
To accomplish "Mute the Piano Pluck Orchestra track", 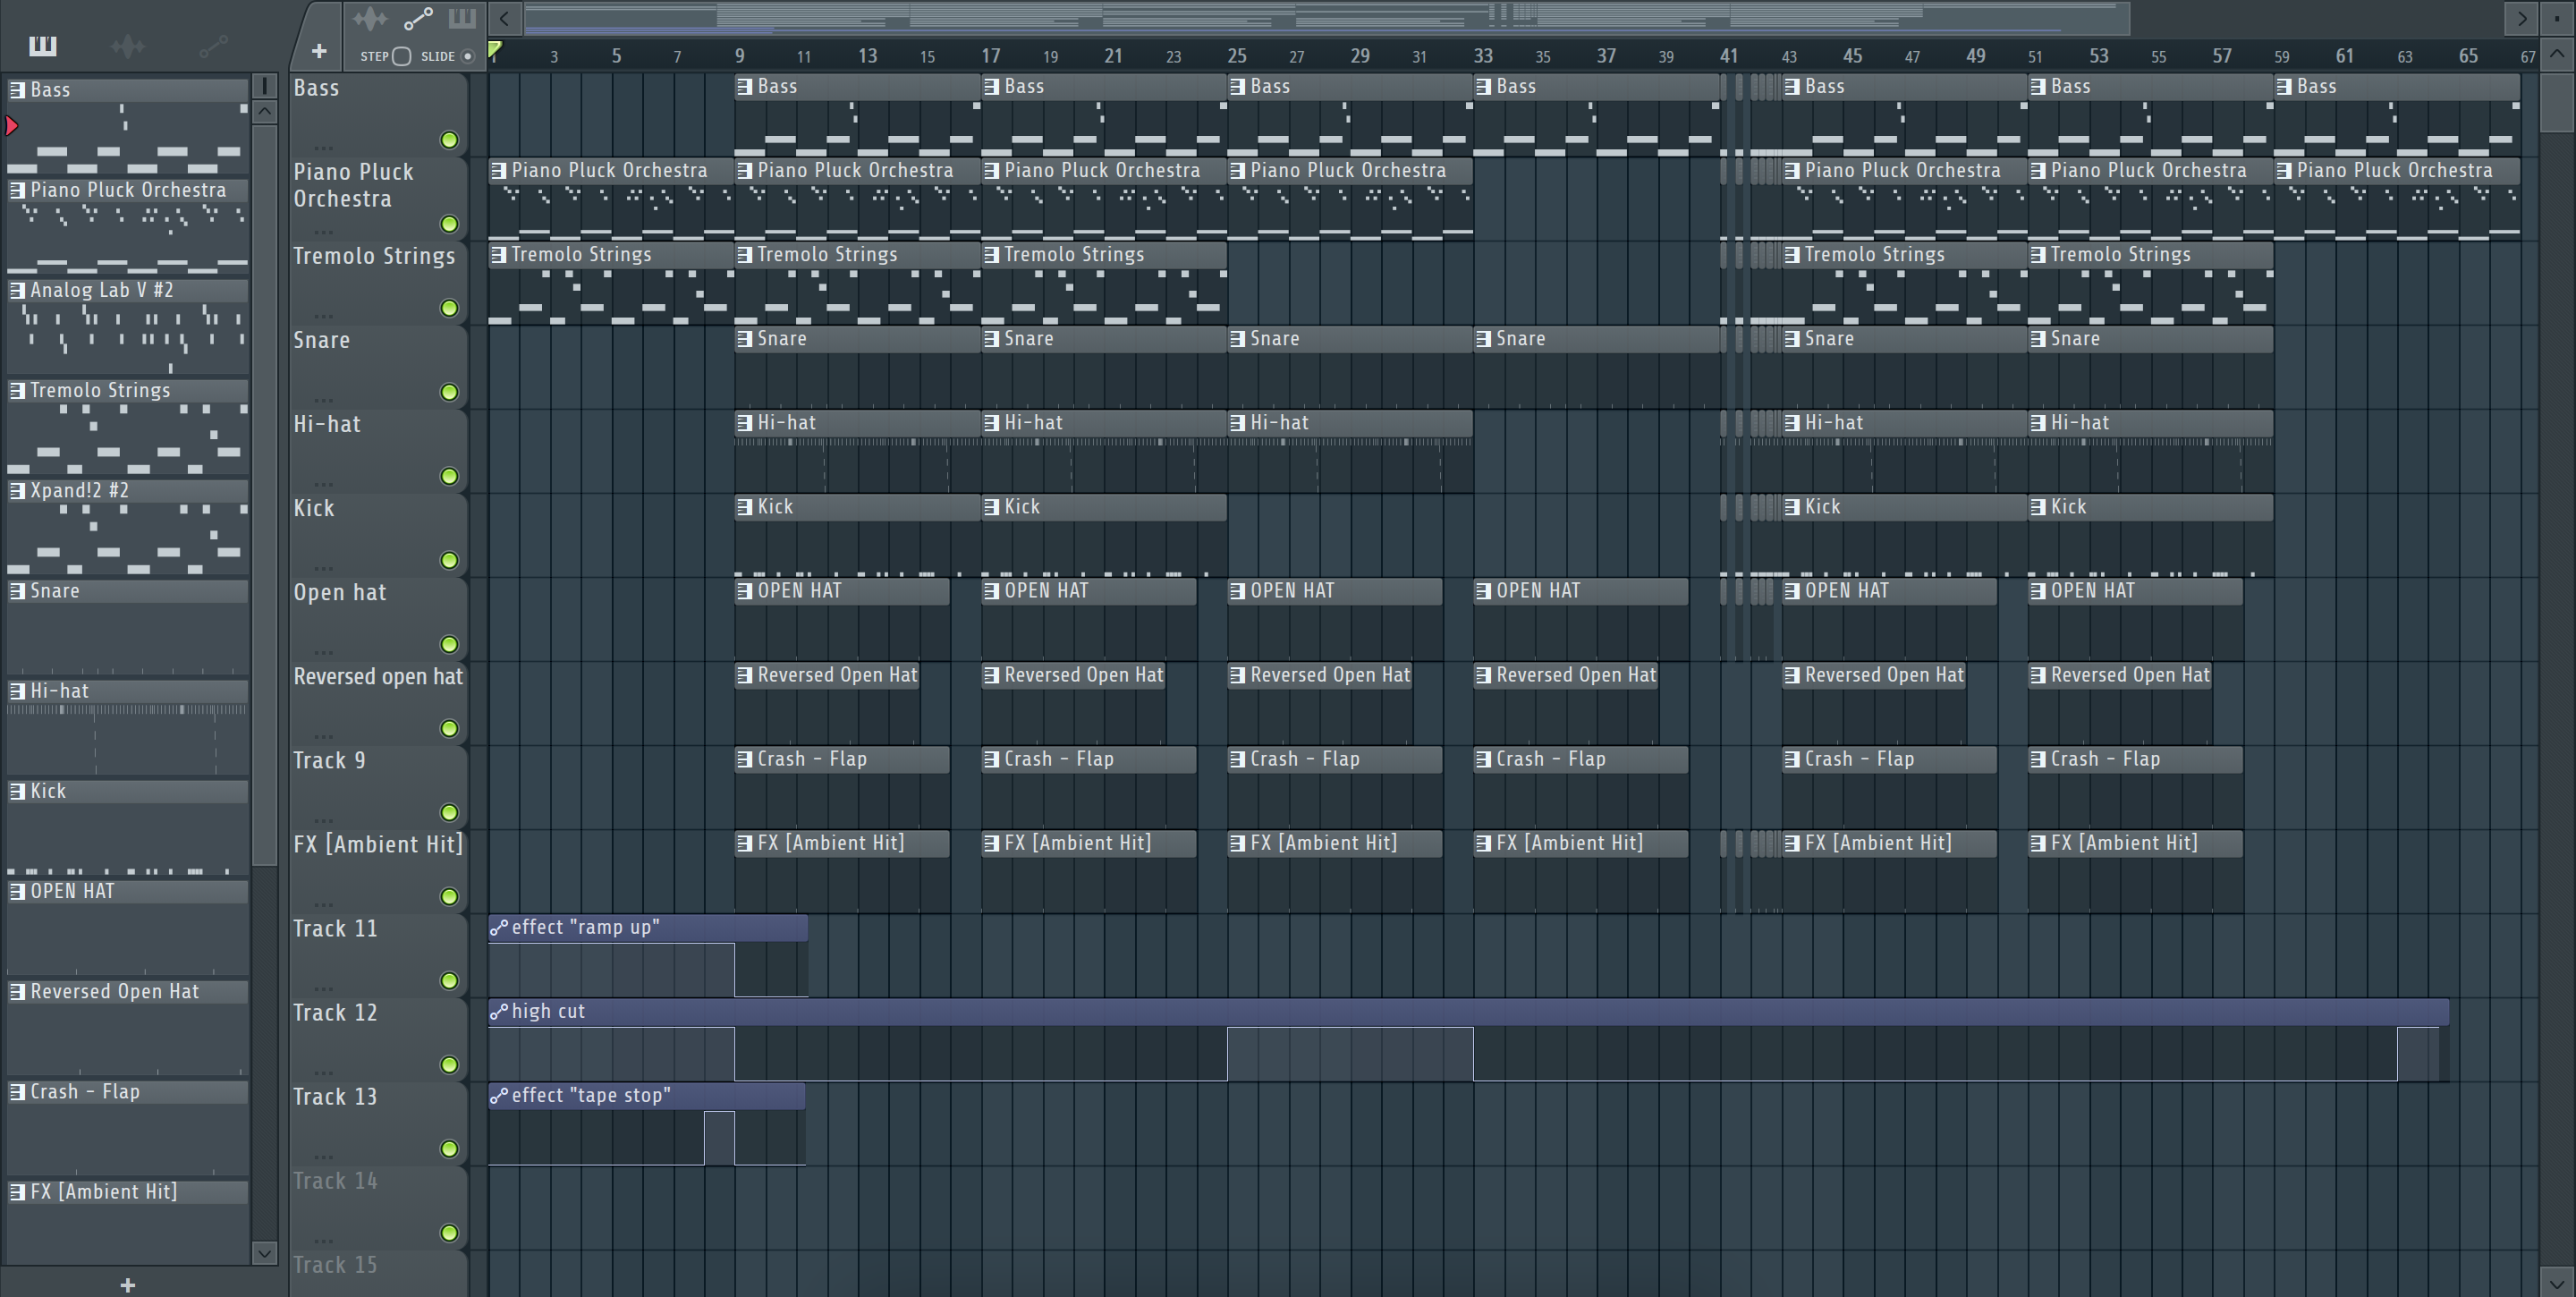I will pos(450,224).
